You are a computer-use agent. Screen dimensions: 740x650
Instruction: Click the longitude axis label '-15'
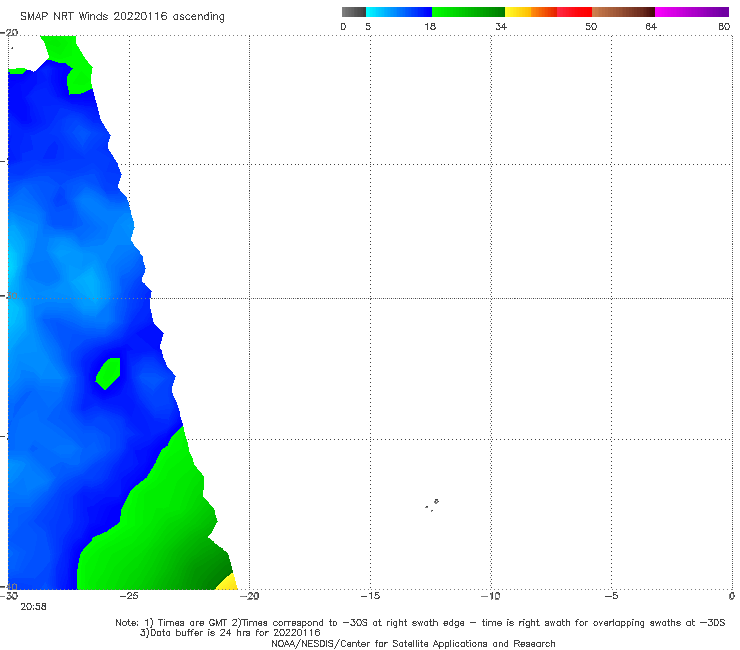pos(370,596)
